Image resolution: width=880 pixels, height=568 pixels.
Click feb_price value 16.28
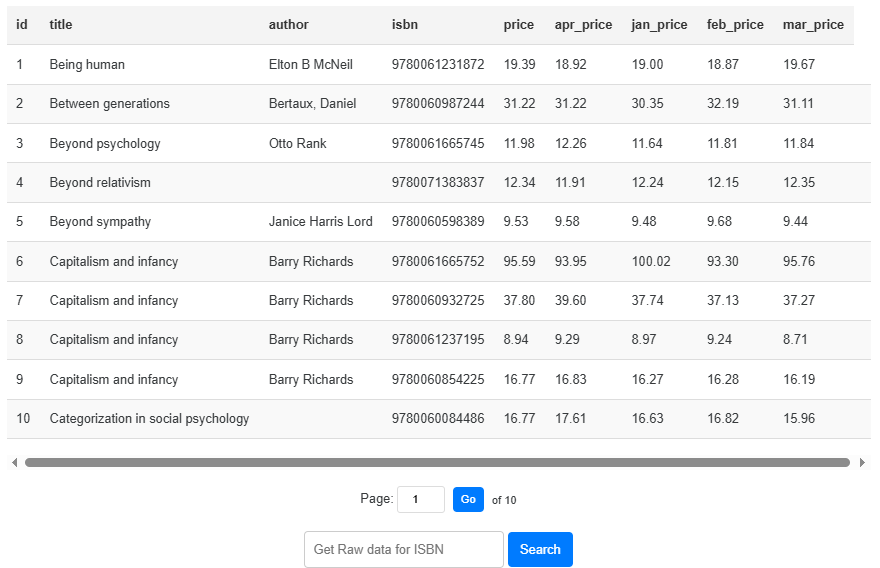(x=723, y=379)
